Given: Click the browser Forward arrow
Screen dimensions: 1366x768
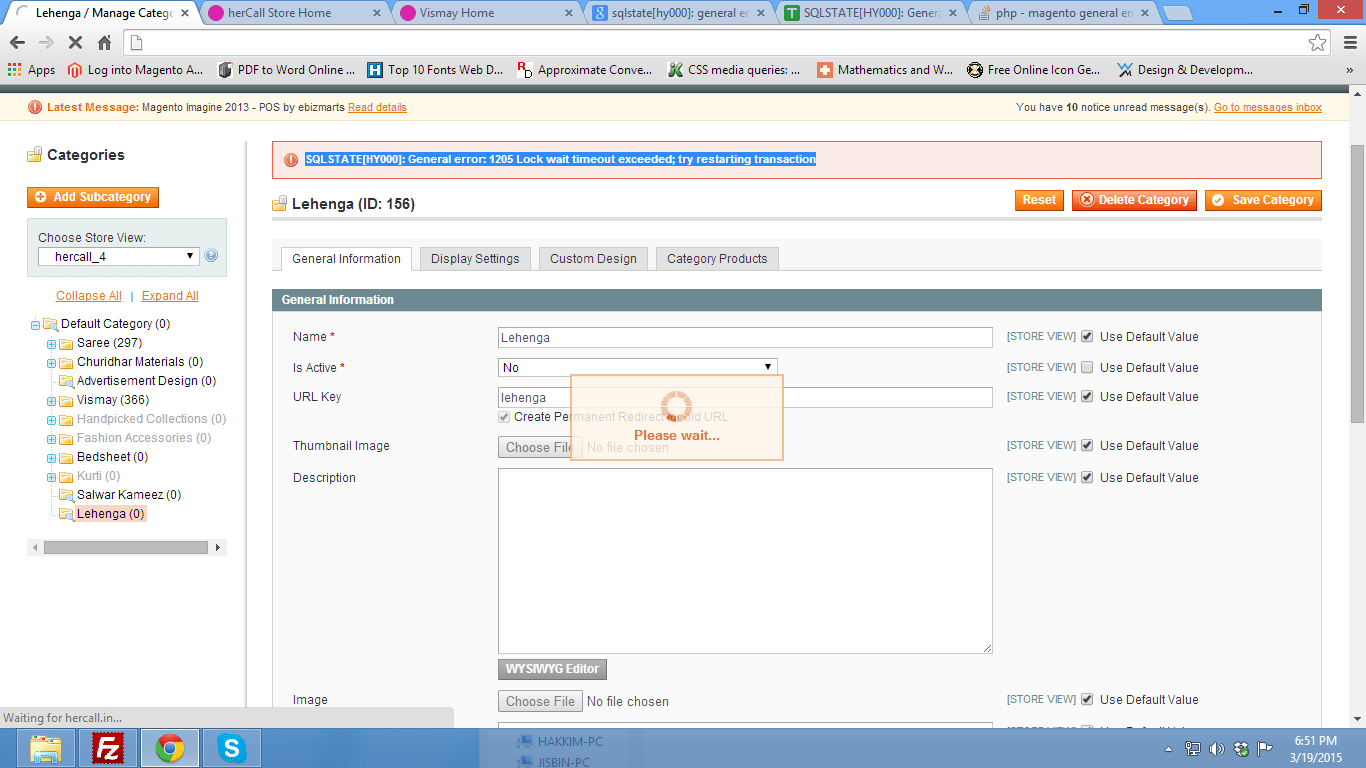Looking at the screenshot, I should (46, 43).
